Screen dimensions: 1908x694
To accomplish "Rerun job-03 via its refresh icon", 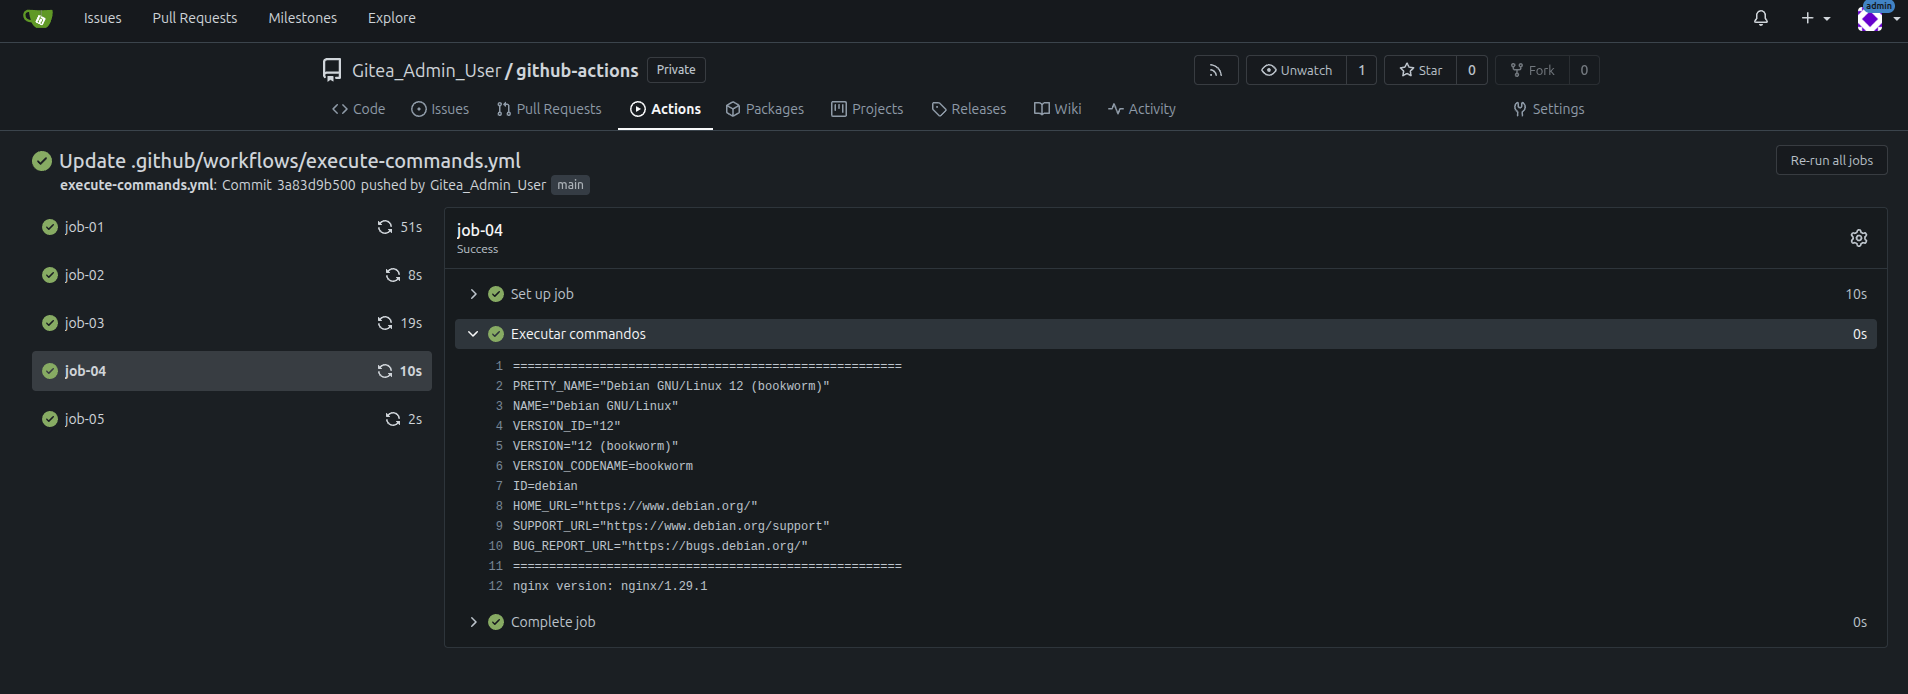I will (x=385, y=323).
